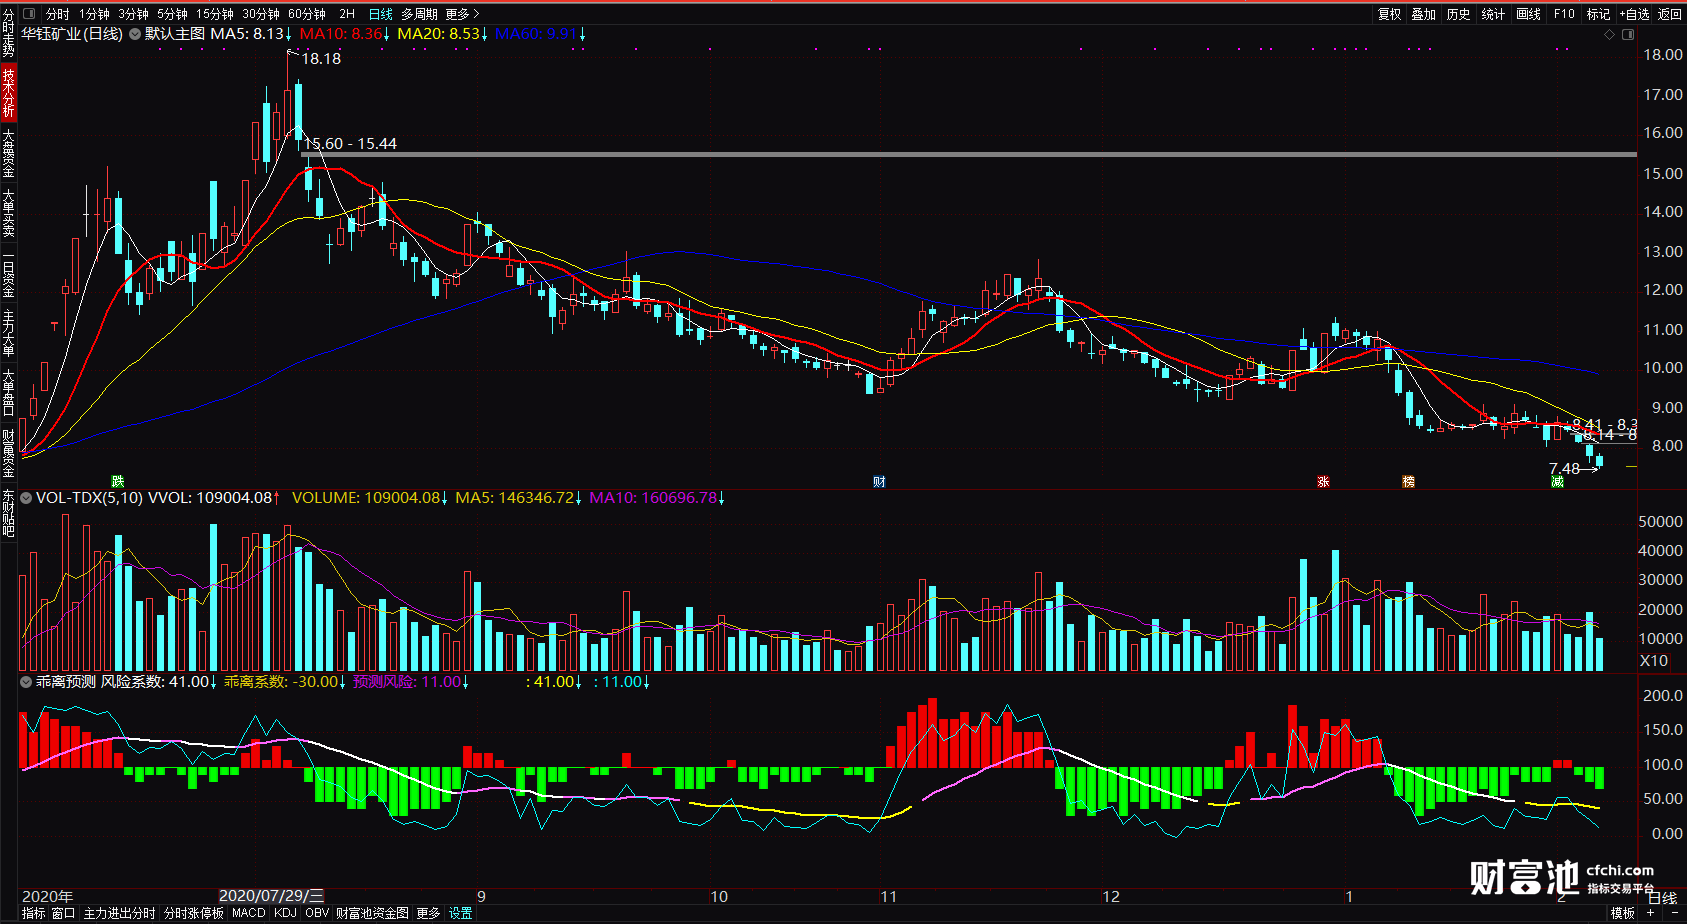This screenshot has width=1687, height=924.
Task: Click the 标记 mark button
Action: coord(1598,14)
